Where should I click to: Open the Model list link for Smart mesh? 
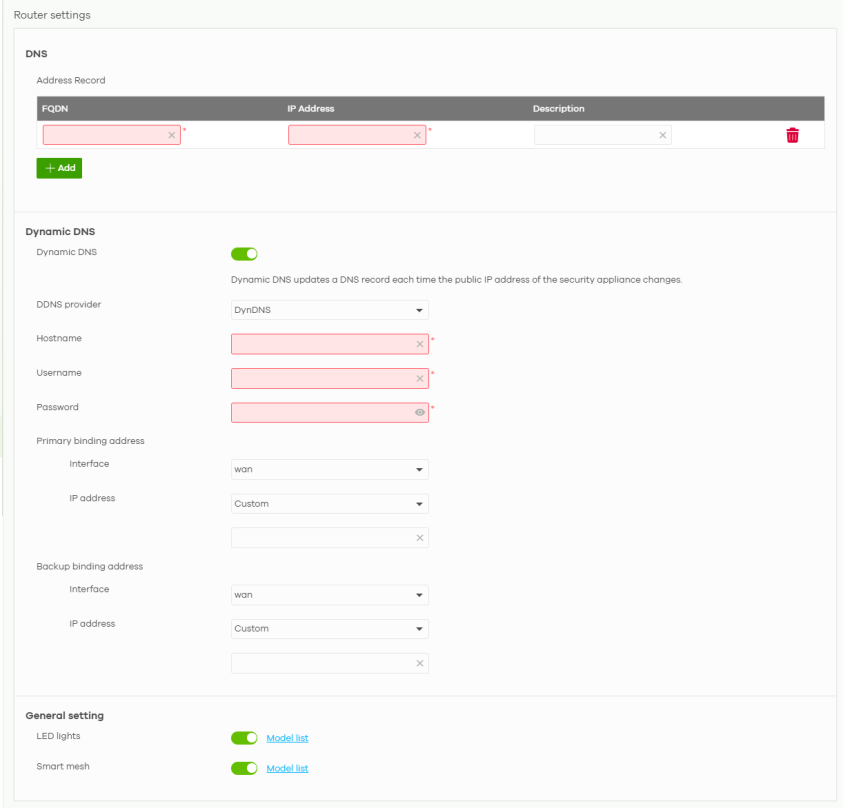[x=287, y=769]
